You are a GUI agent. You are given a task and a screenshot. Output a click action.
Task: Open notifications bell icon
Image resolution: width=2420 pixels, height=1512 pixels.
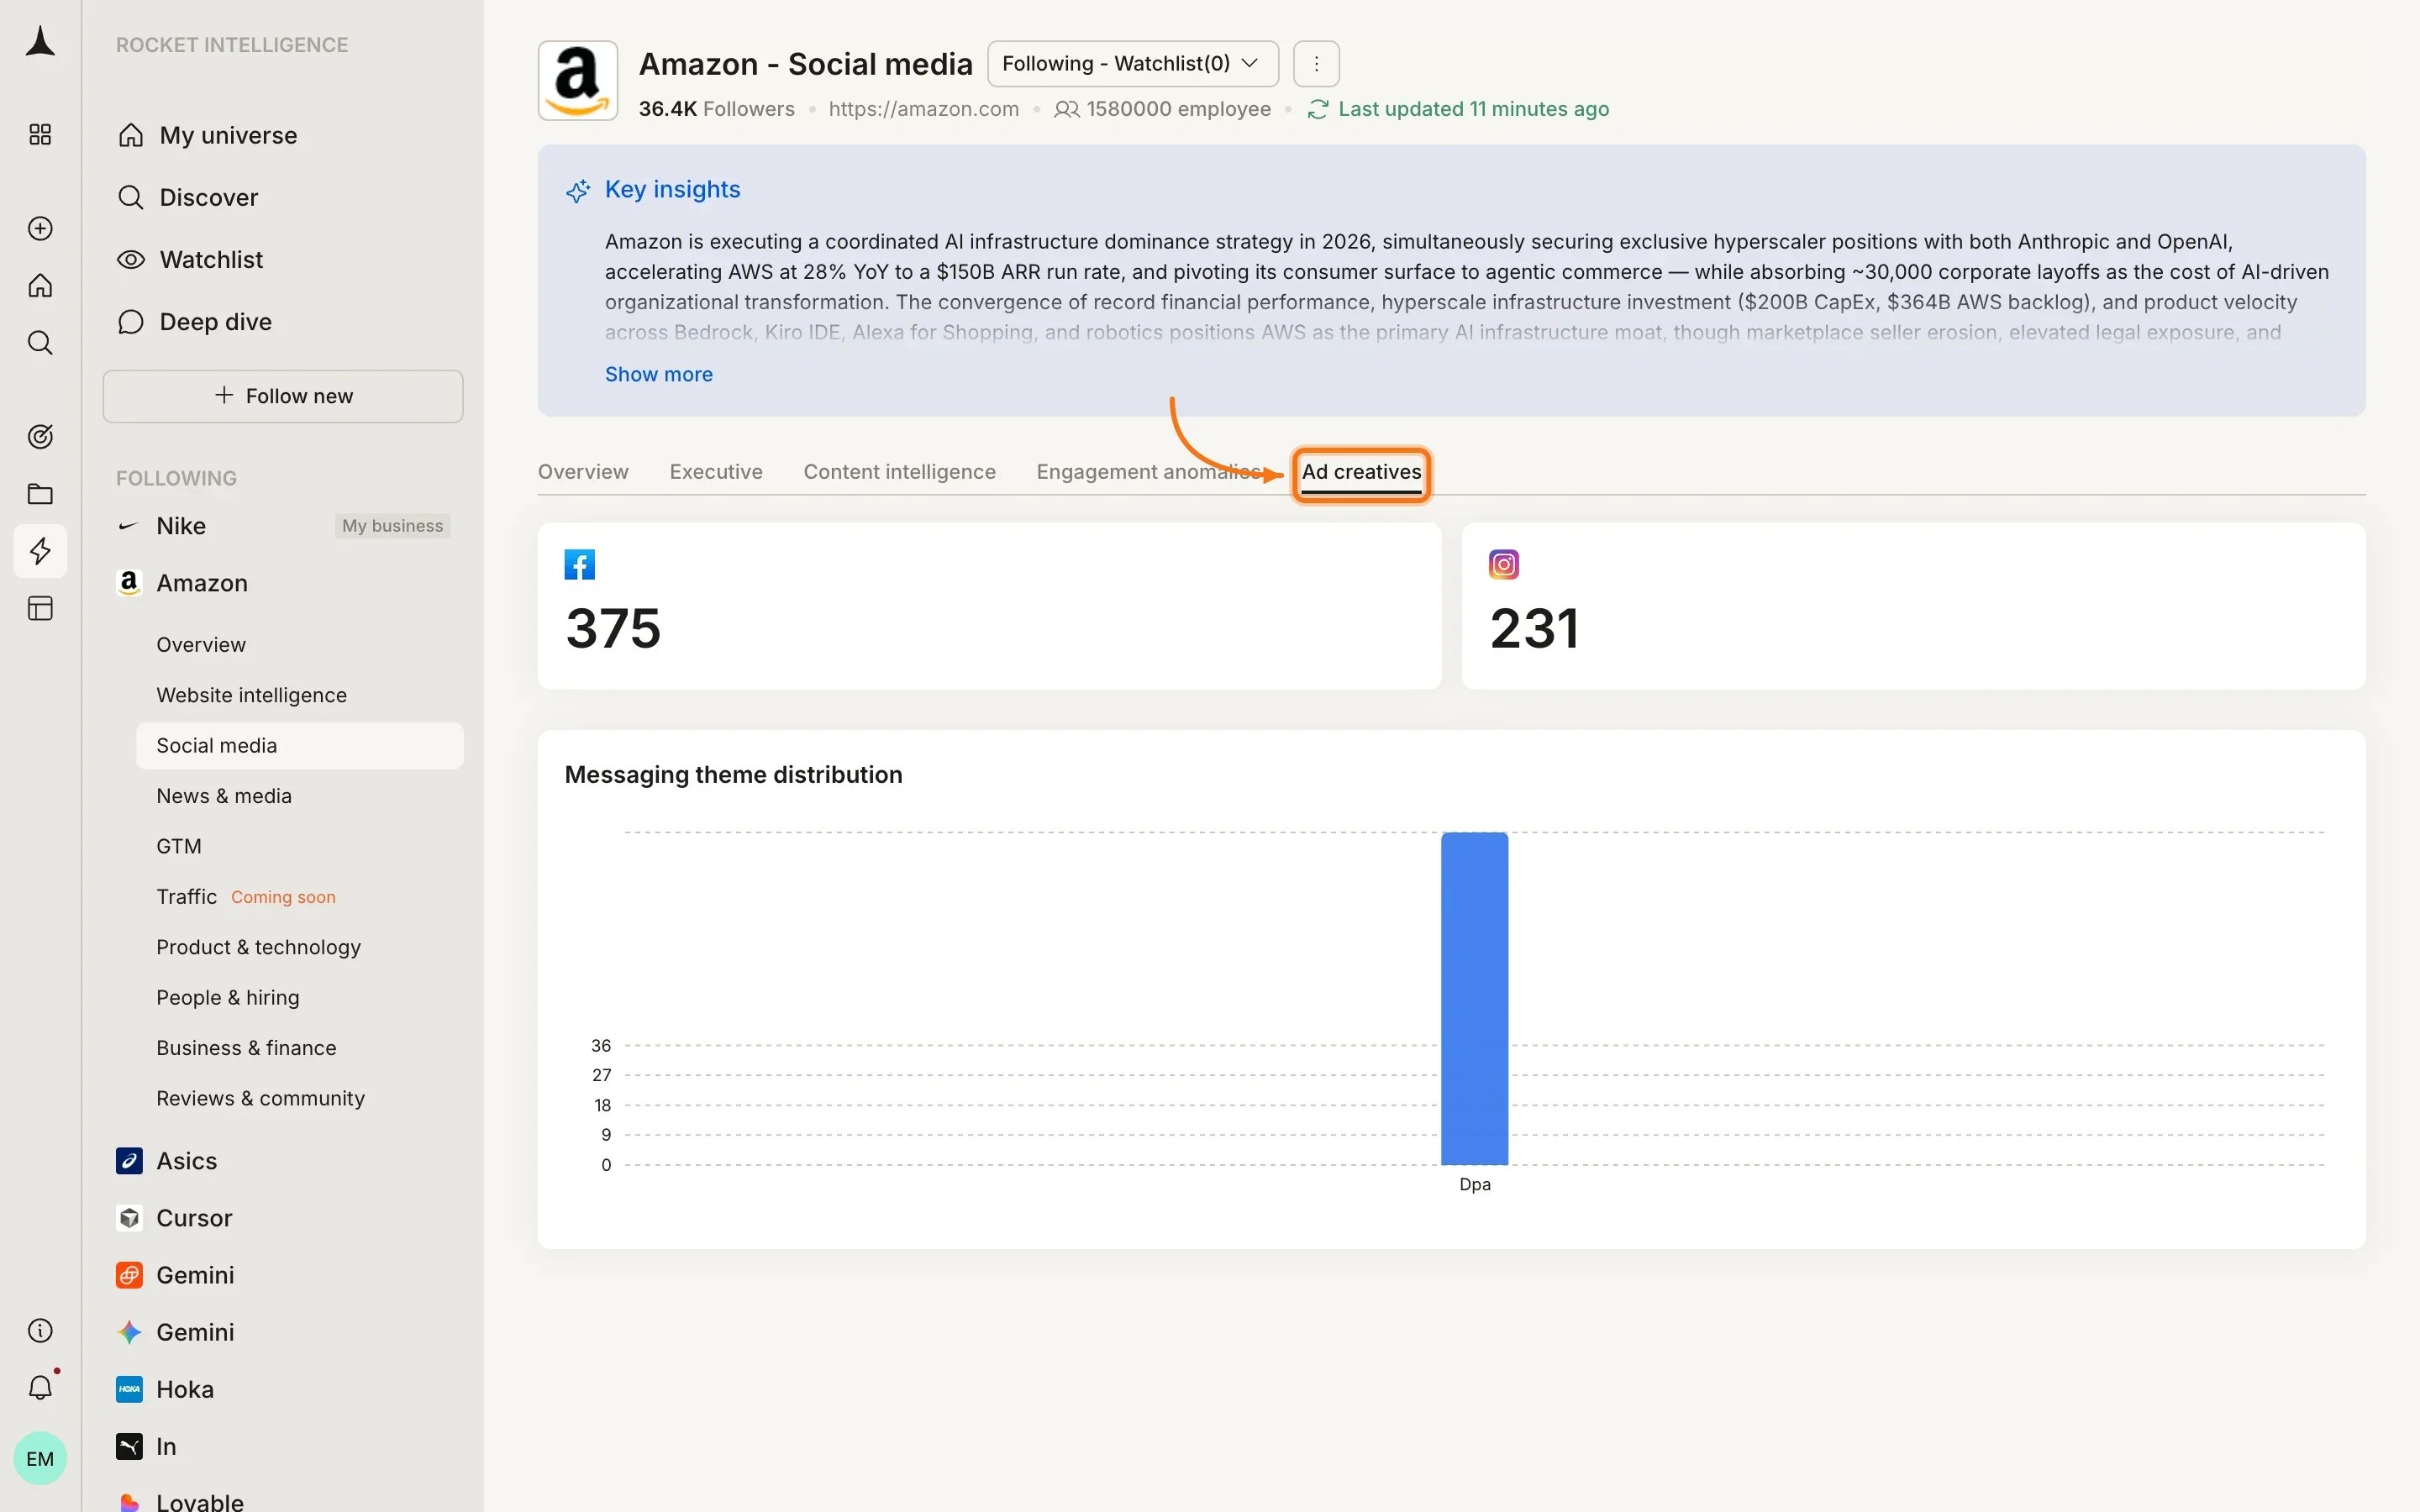coord(40,1387)
